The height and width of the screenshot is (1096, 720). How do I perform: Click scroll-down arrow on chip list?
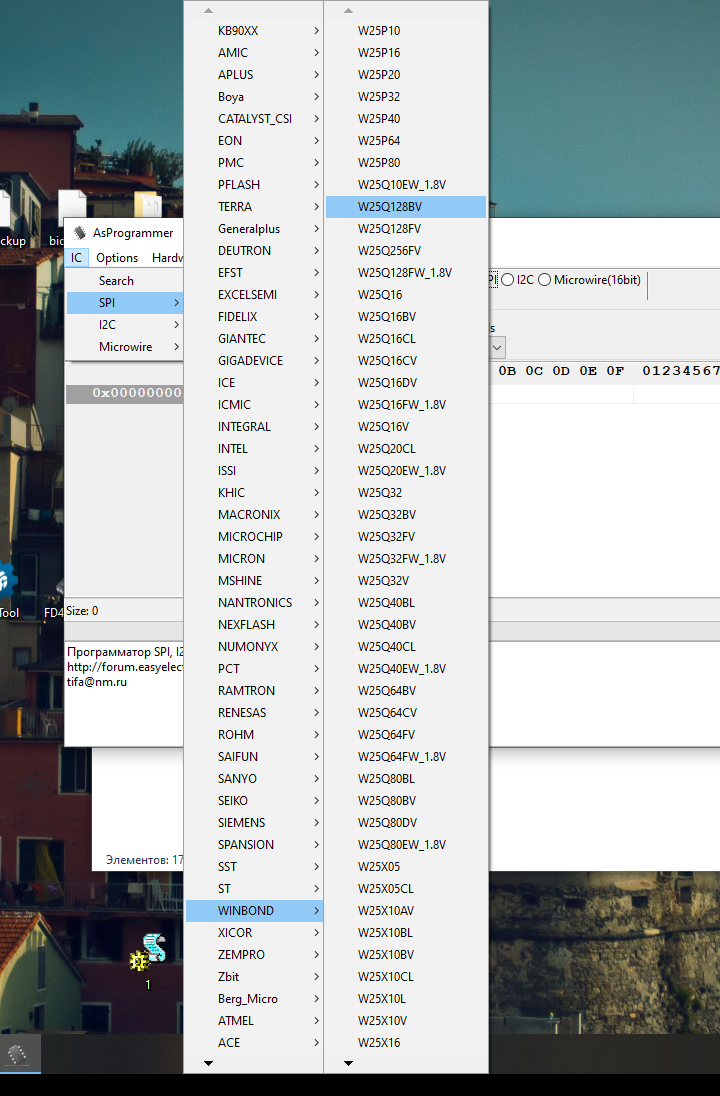point(348,1063)
